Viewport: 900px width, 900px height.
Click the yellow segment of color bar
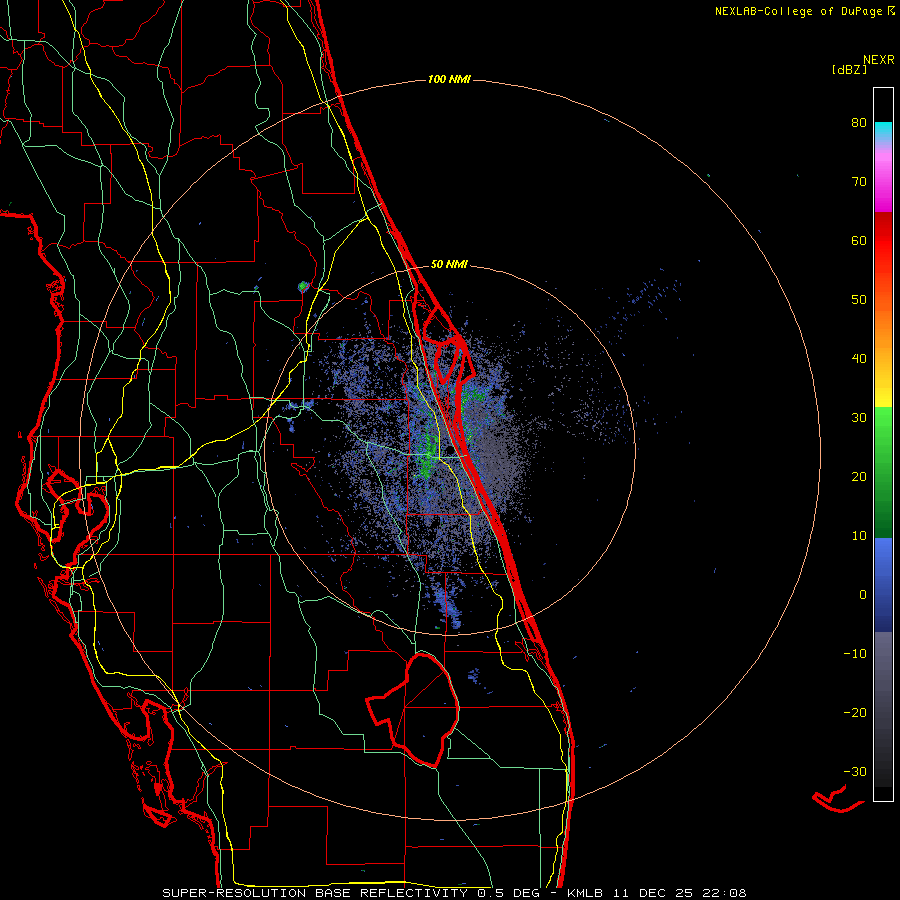[x=883, y=390]
